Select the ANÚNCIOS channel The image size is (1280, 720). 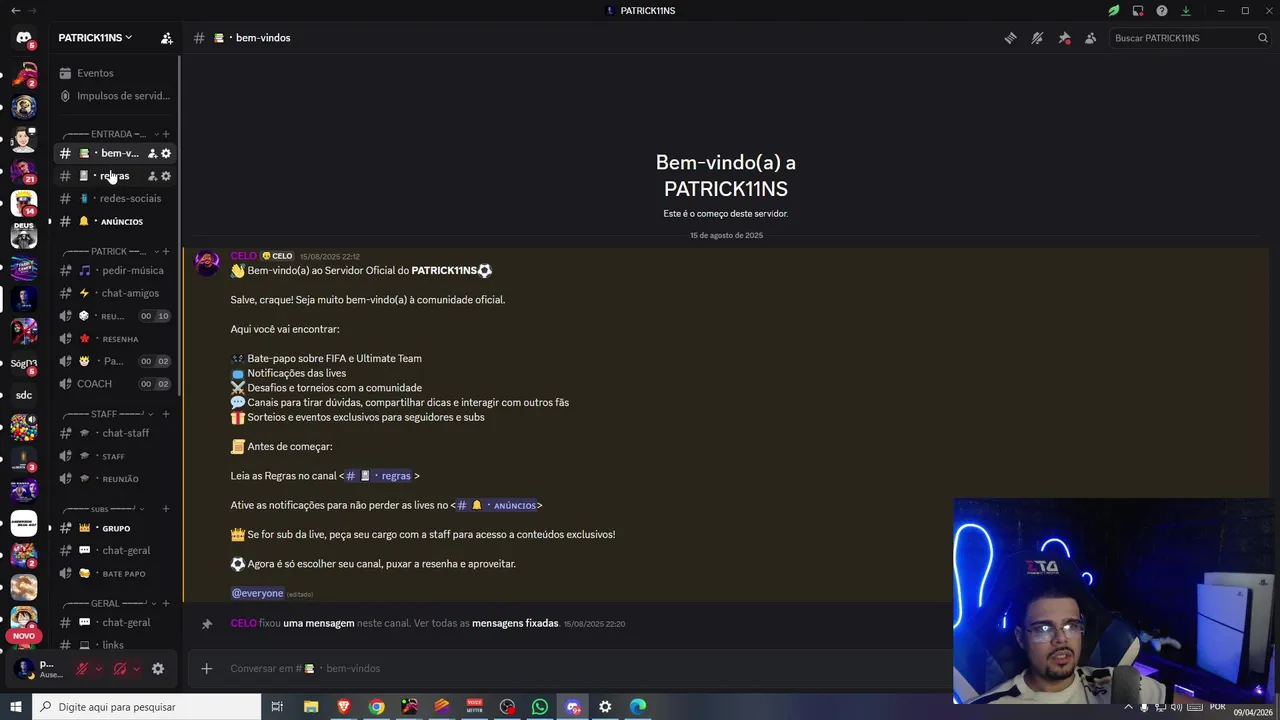tap(116, 221)
